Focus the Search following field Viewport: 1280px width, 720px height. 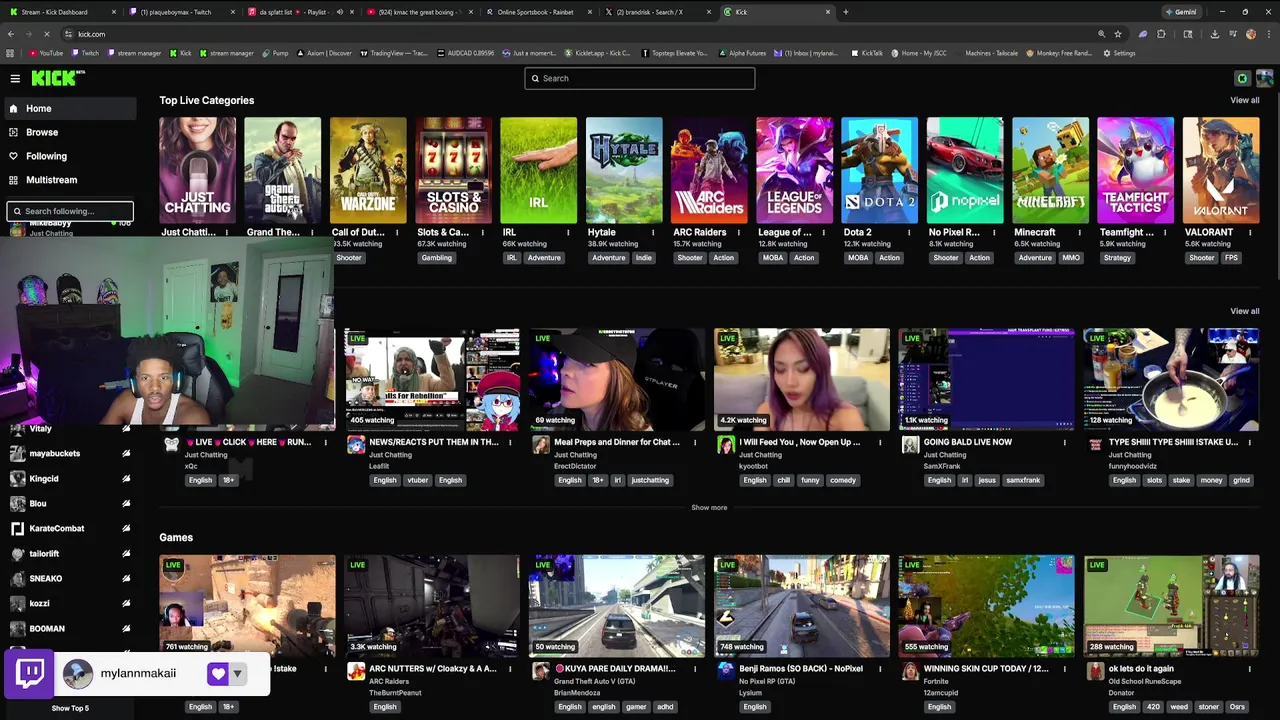pyautogui.click(x=70, y=211)
